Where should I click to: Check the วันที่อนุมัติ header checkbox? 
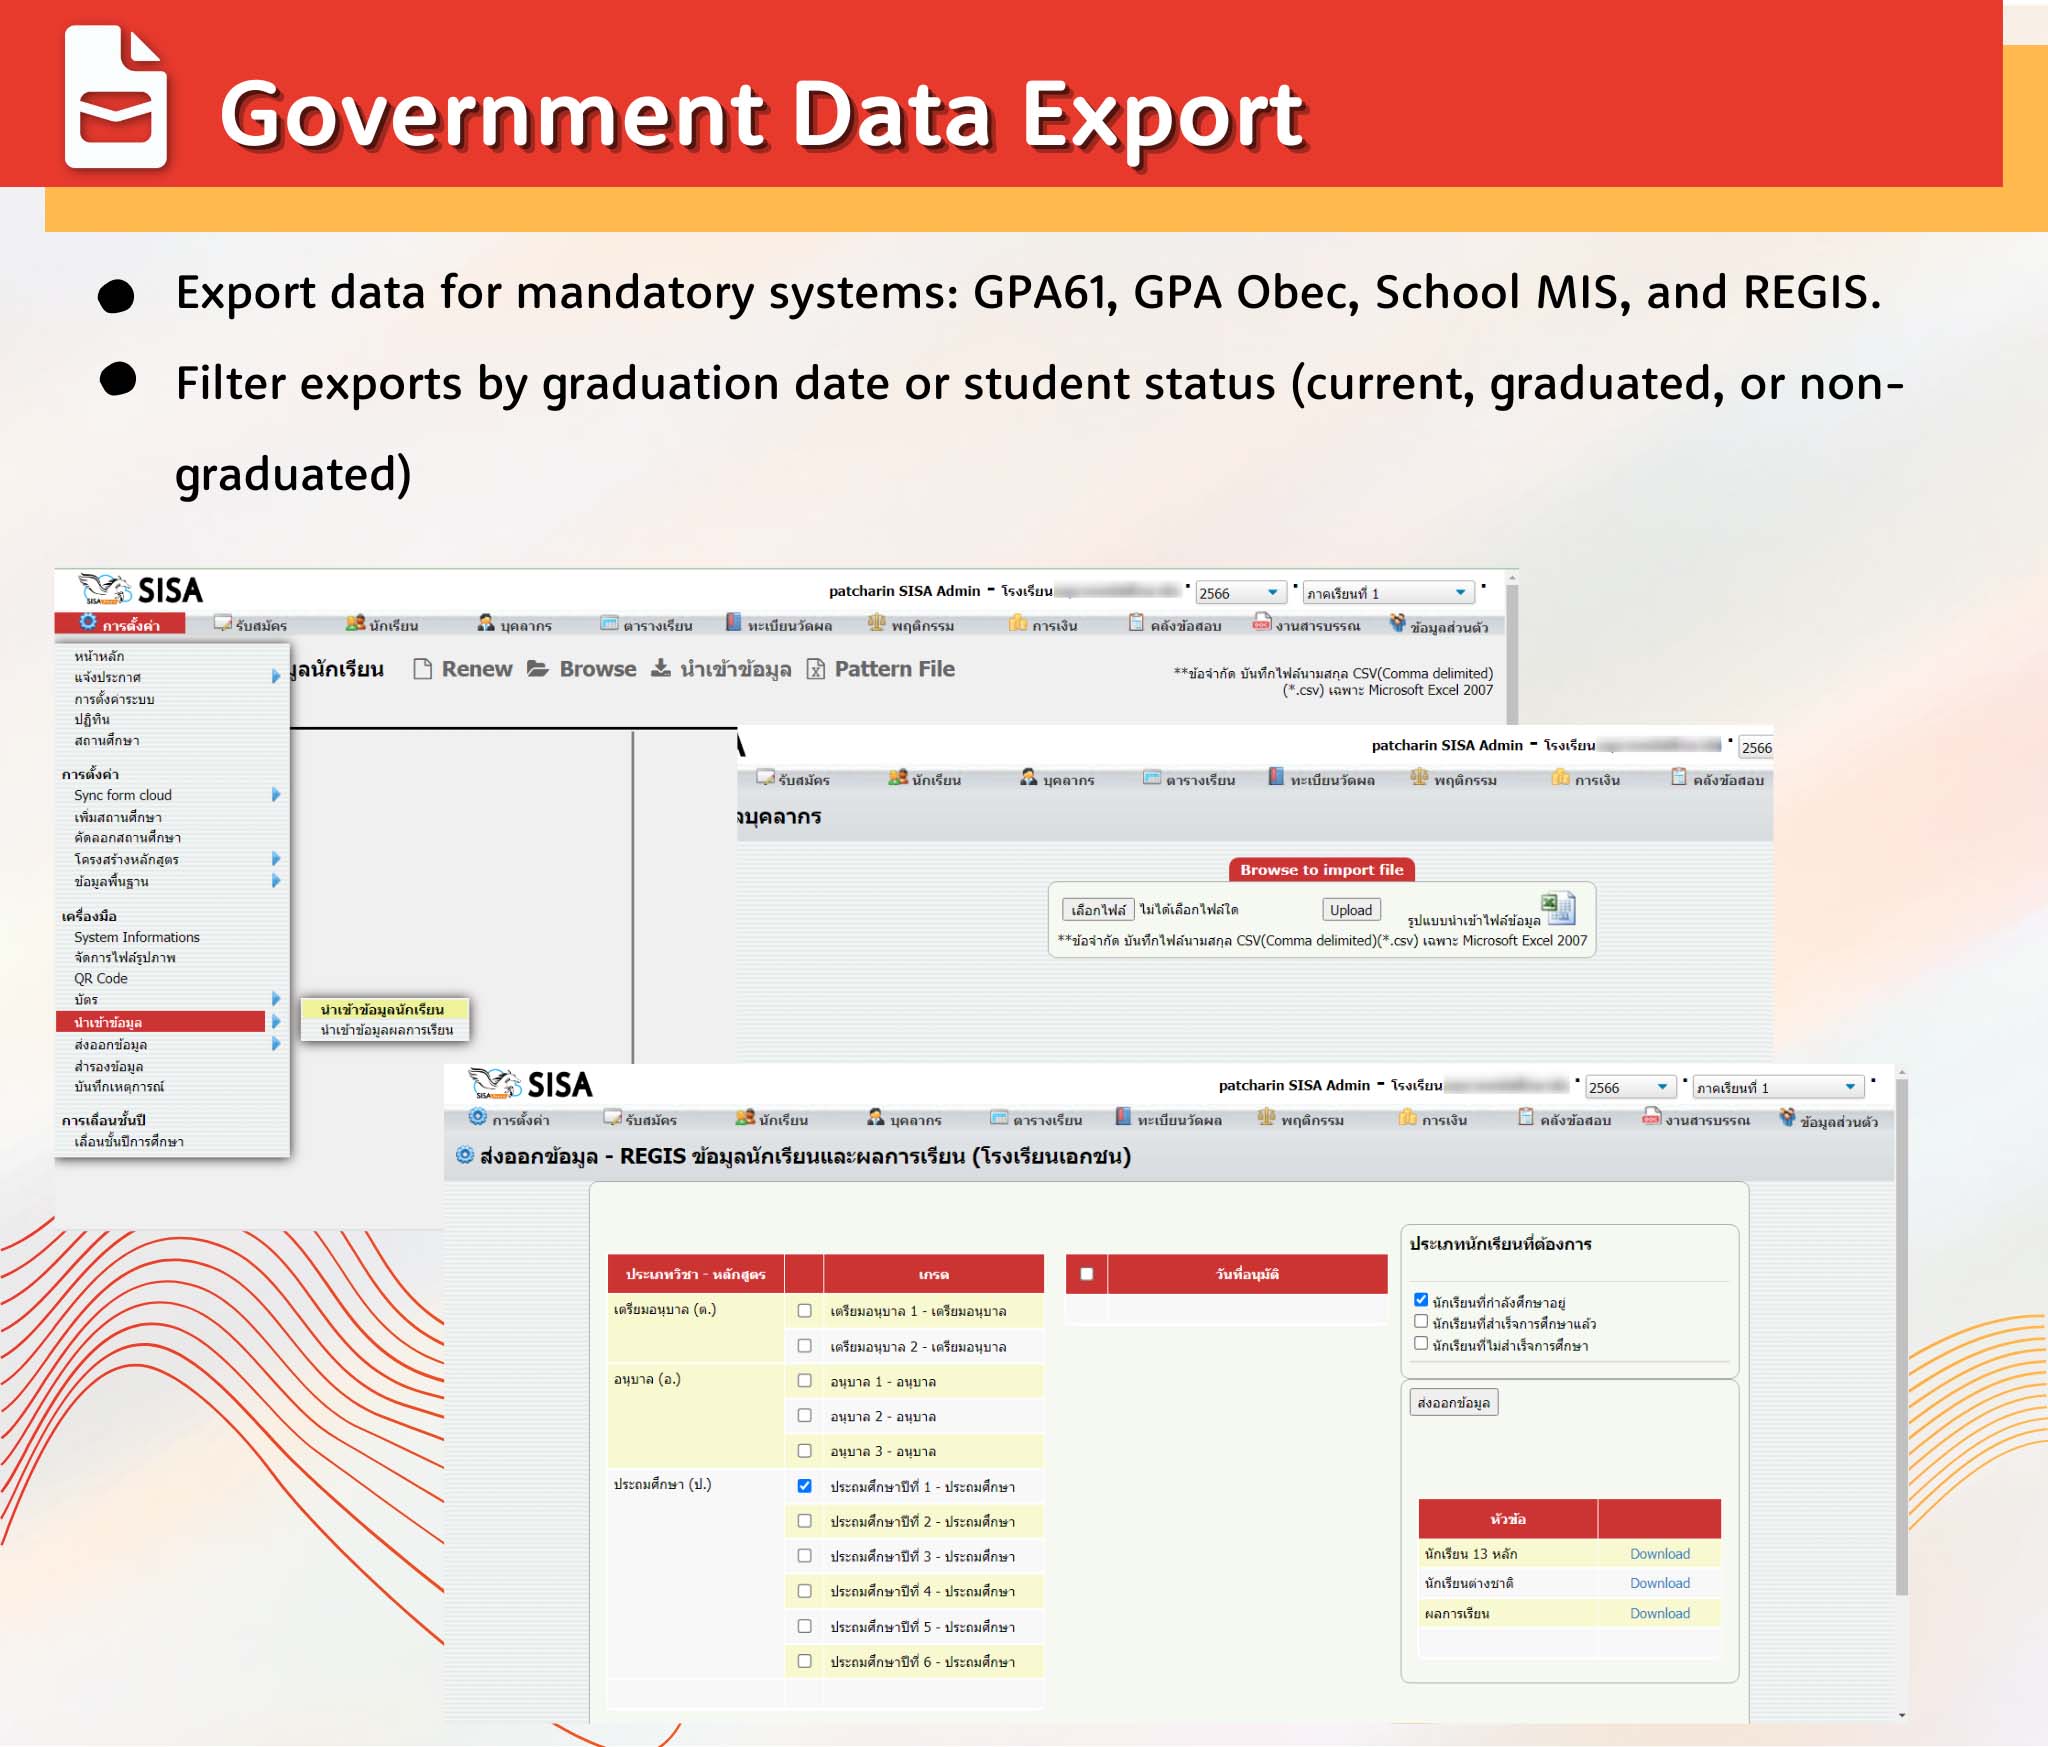pos(1085,1272)
